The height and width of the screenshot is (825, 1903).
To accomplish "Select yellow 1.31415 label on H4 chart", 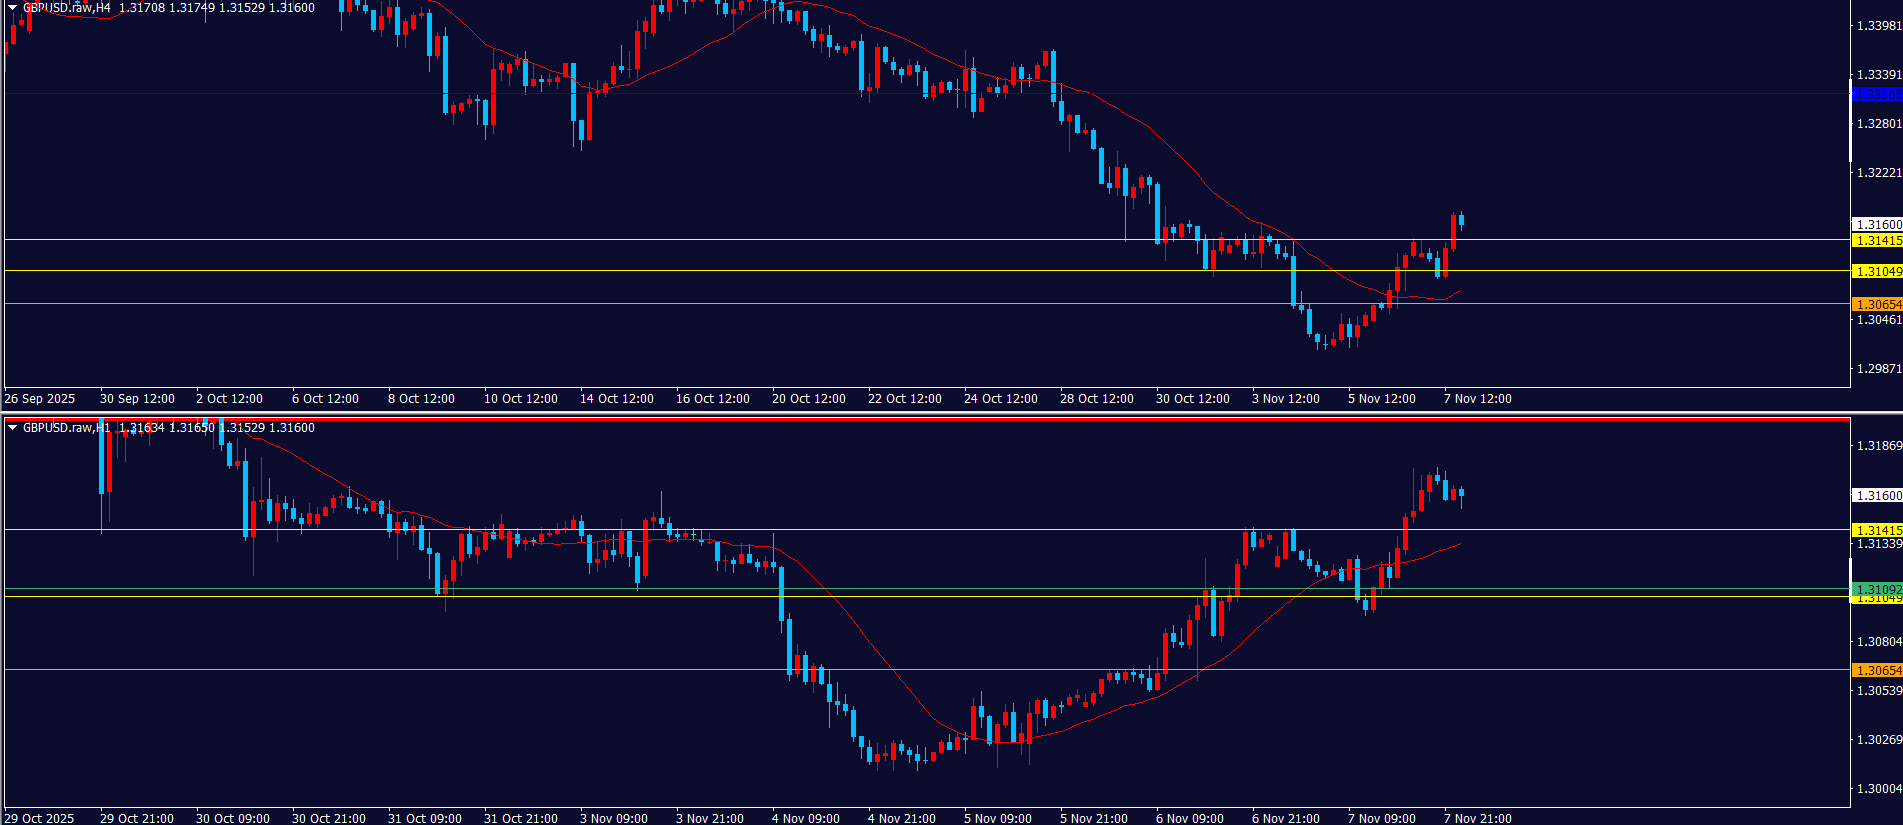I will click(x=1877, y=241).
